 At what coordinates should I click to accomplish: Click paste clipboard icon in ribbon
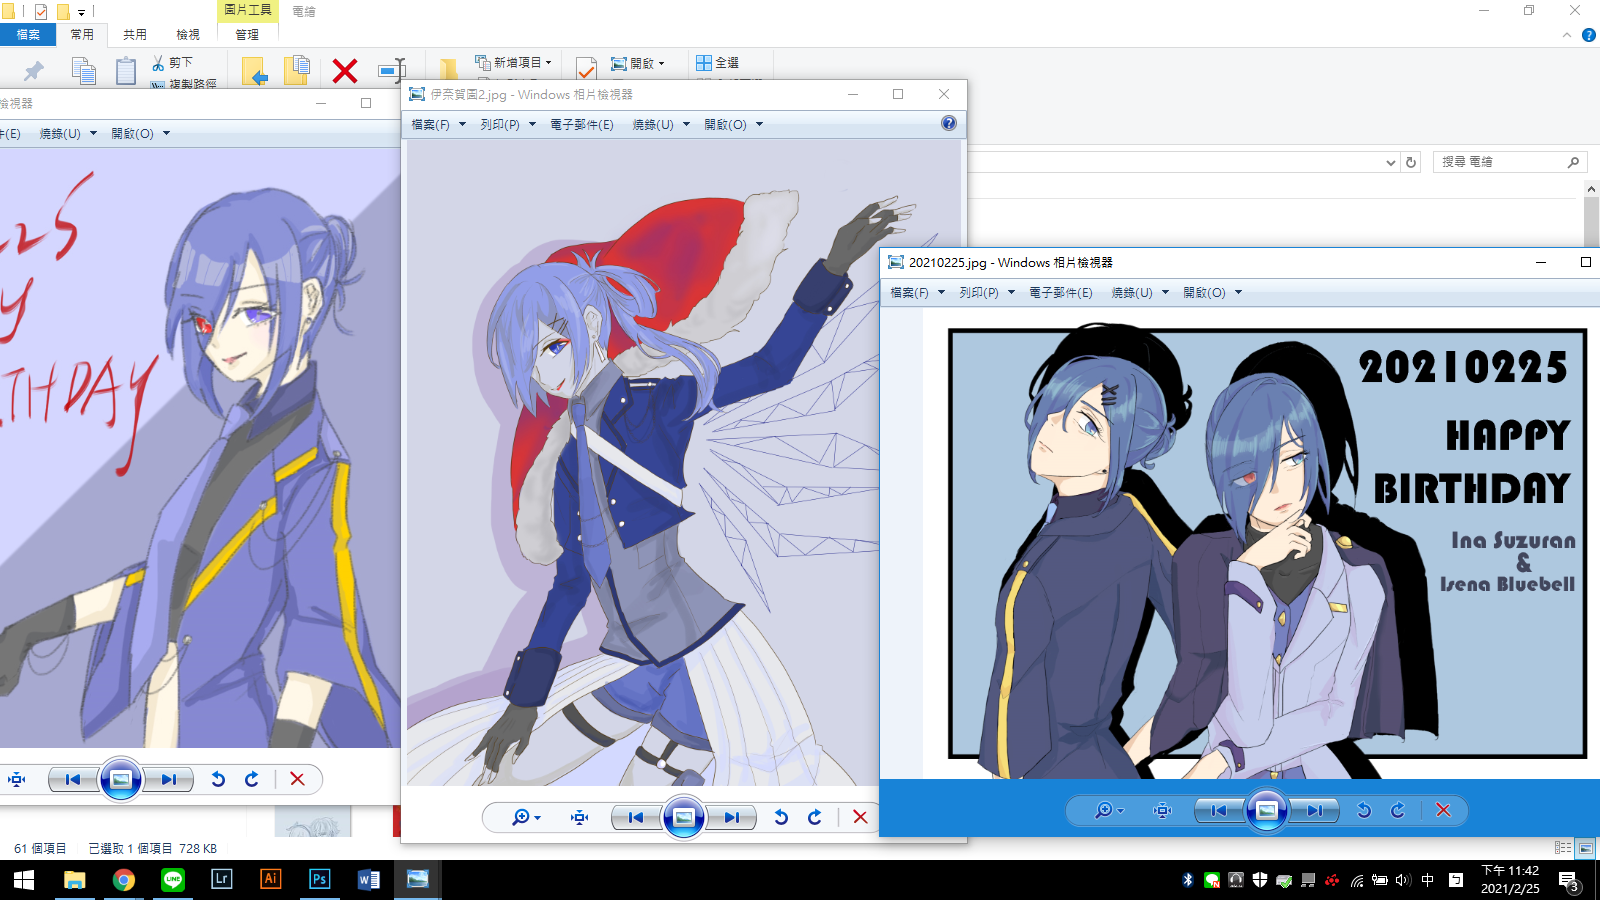tap(125, 71)
